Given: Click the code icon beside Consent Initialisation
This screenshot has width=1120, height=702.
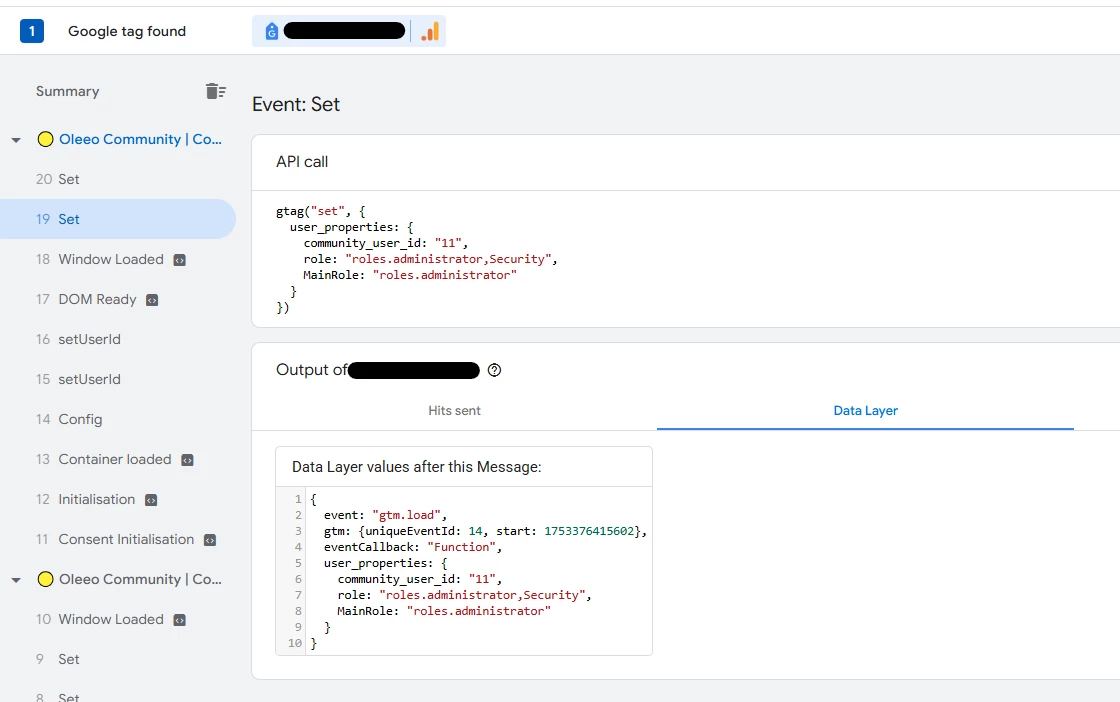Looking at the screenshot, I should 210,540.
